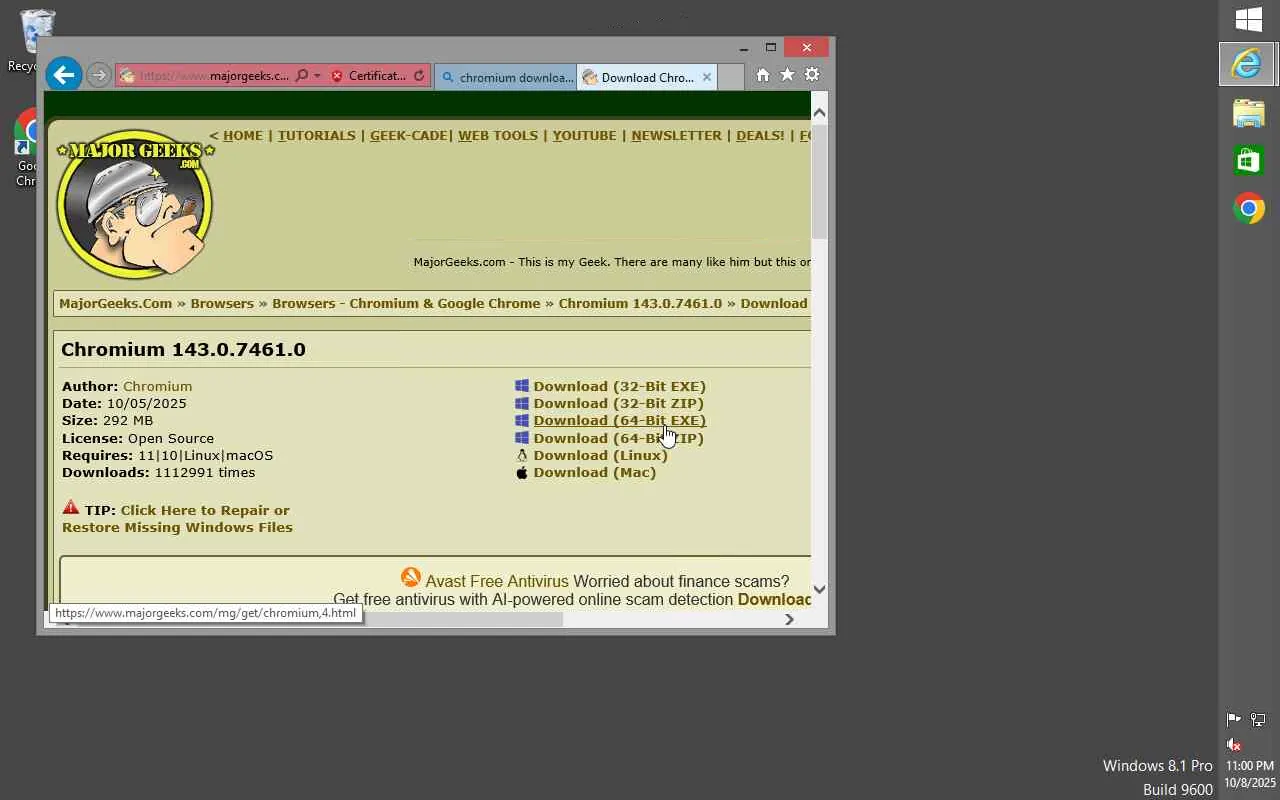The image size is (1280, 800).
Task: Open the YOUTUBE navigation link
Action: 584,136
